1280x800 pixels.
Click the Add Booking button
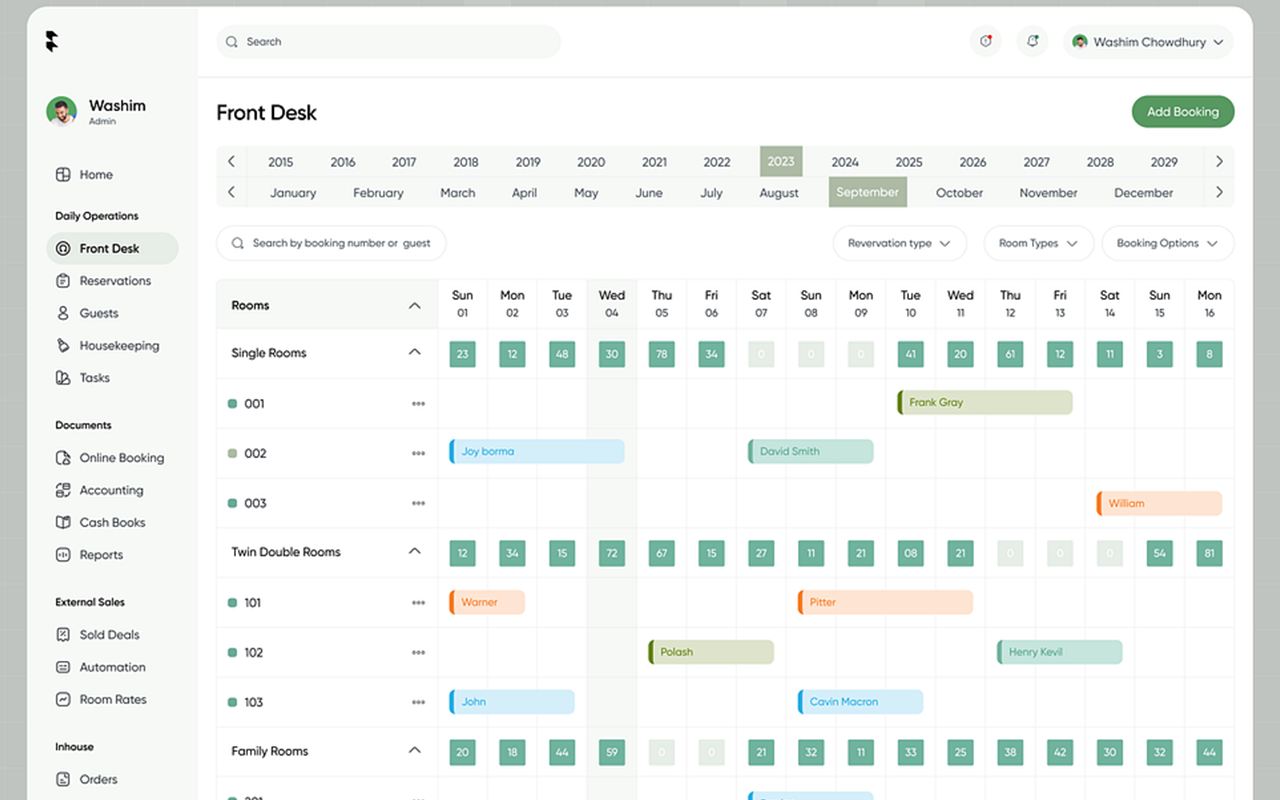1182,112
